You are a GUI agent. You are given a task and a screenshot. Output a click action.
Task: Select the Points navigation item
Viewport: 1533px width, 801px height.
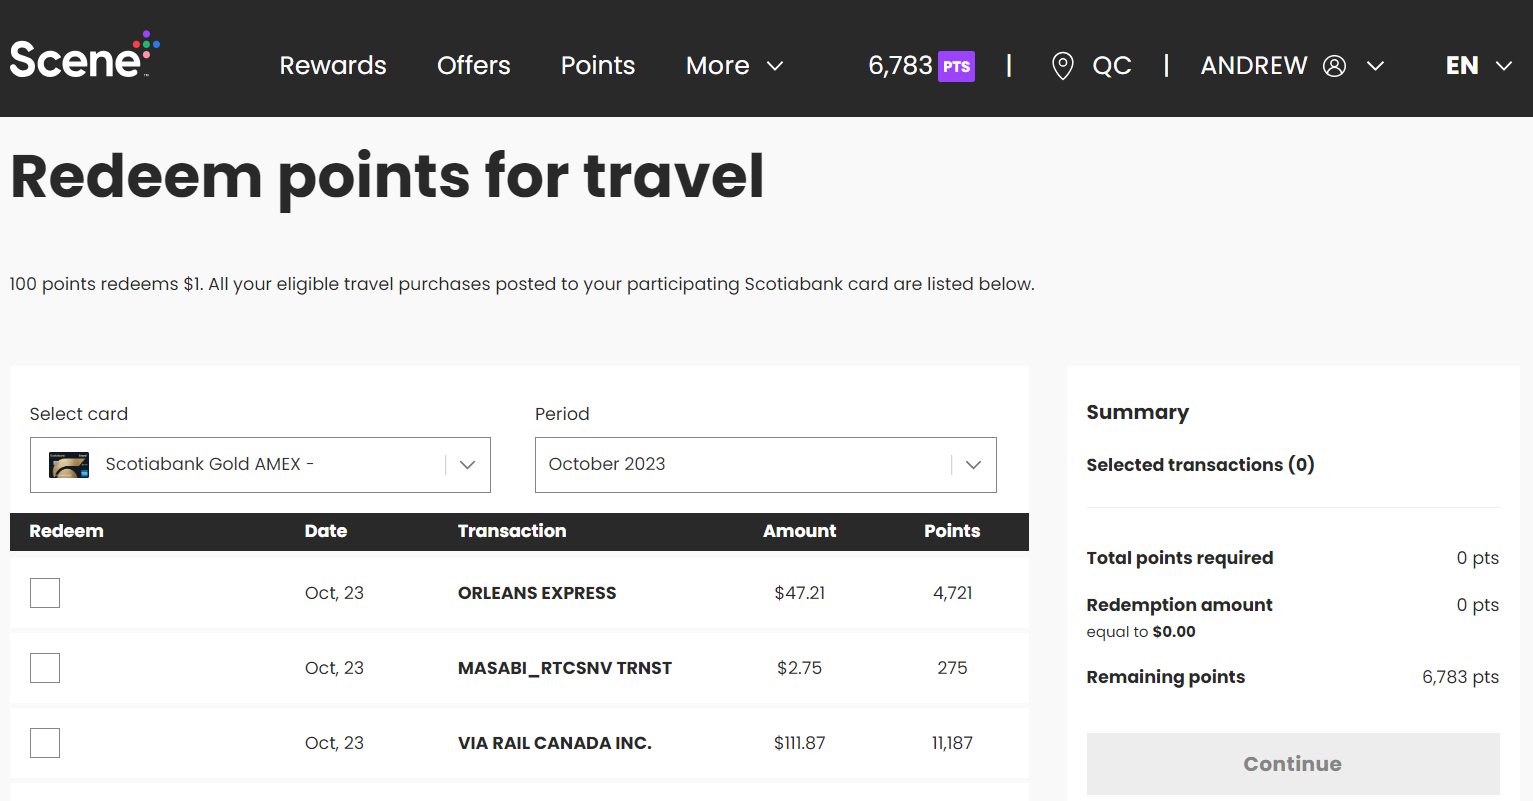click(x=597, y=65)
